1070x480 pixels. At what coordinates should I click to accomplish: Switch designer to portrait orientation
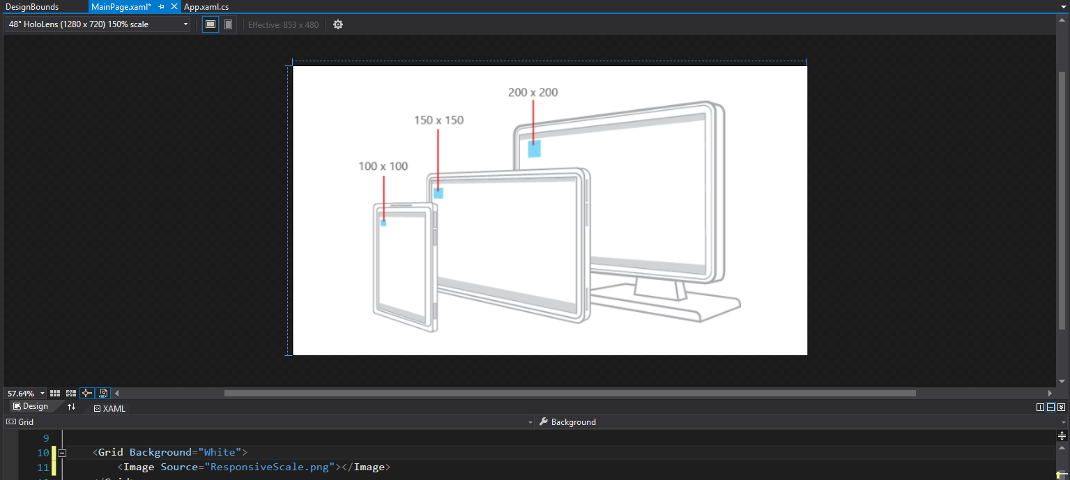228,24
